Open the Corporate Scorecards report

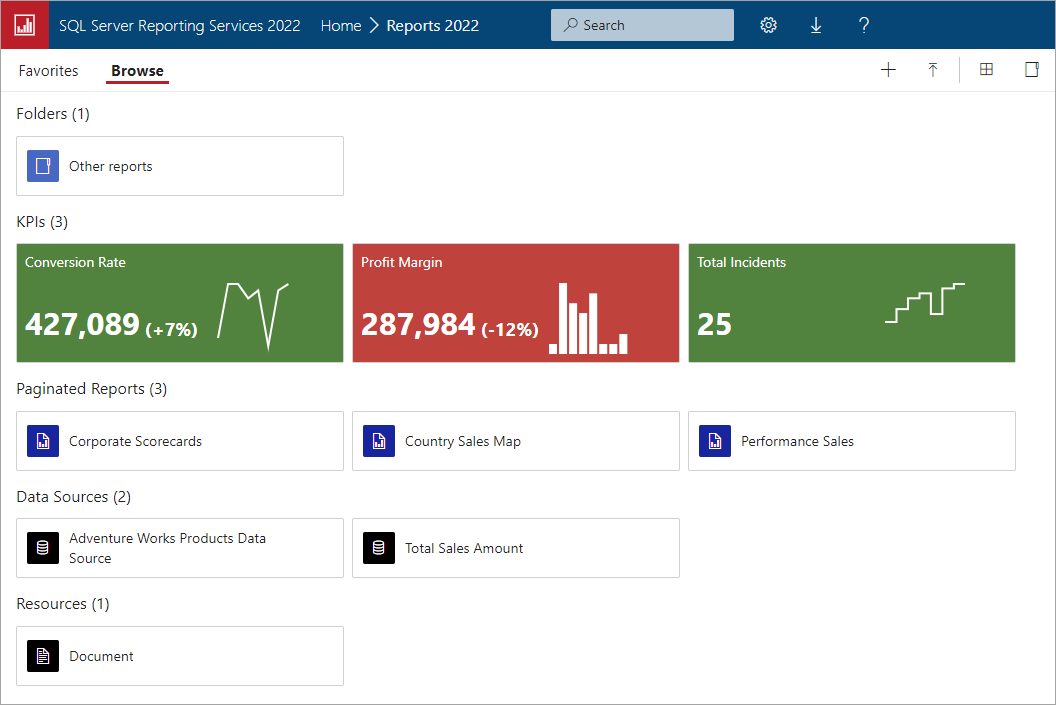click(180, 441)
